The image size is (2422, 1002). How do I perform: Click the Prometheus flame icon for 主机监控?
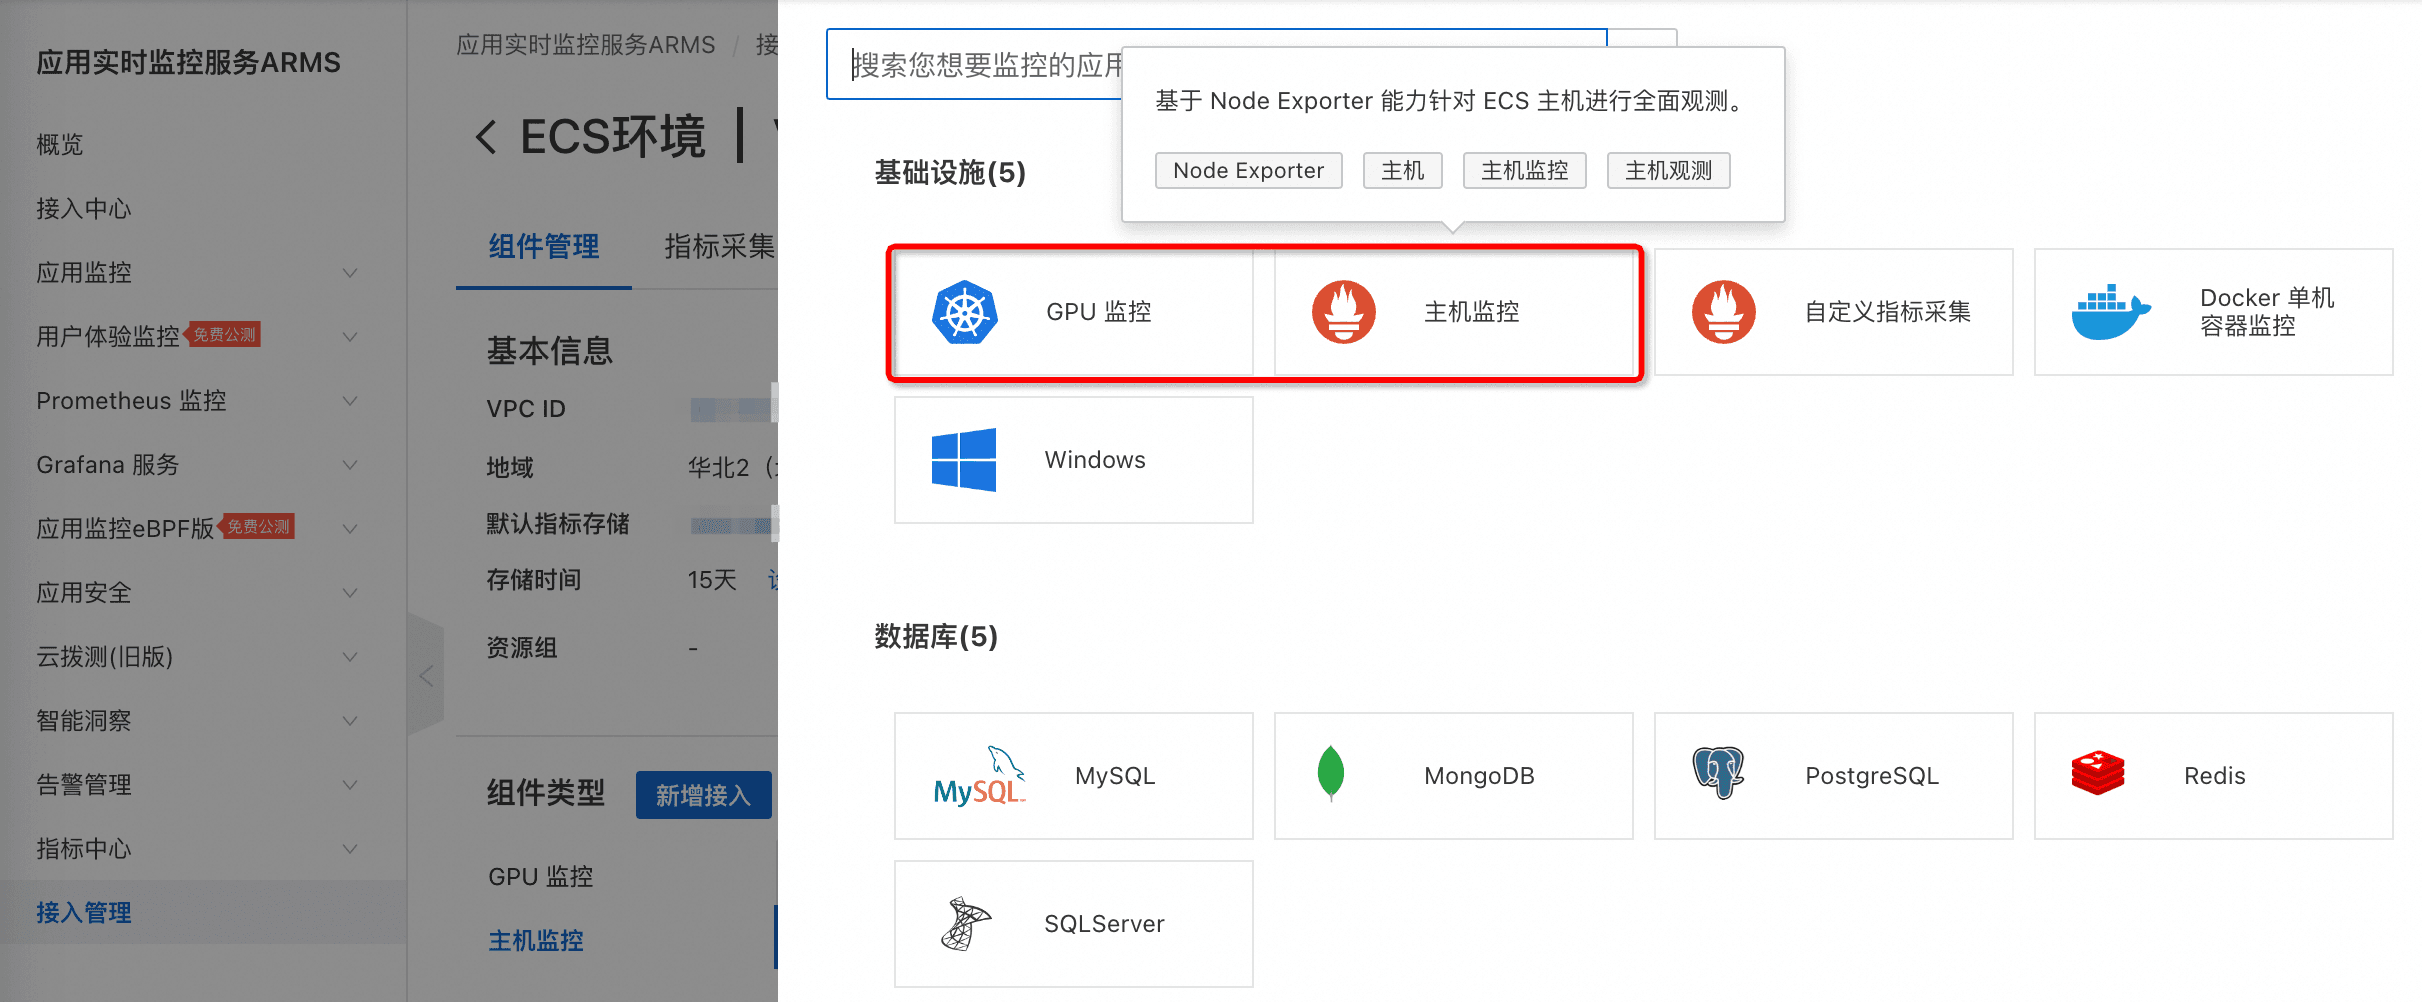pyautogui.click(x=1343, y=312)
